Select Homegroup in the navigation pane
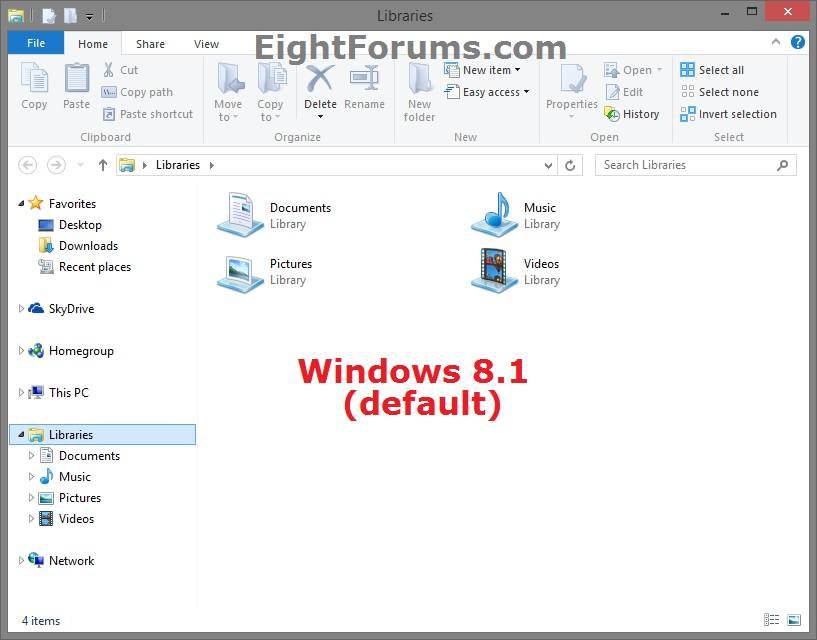The width and height of the screenshot is (817, 640). click(71, 351)
